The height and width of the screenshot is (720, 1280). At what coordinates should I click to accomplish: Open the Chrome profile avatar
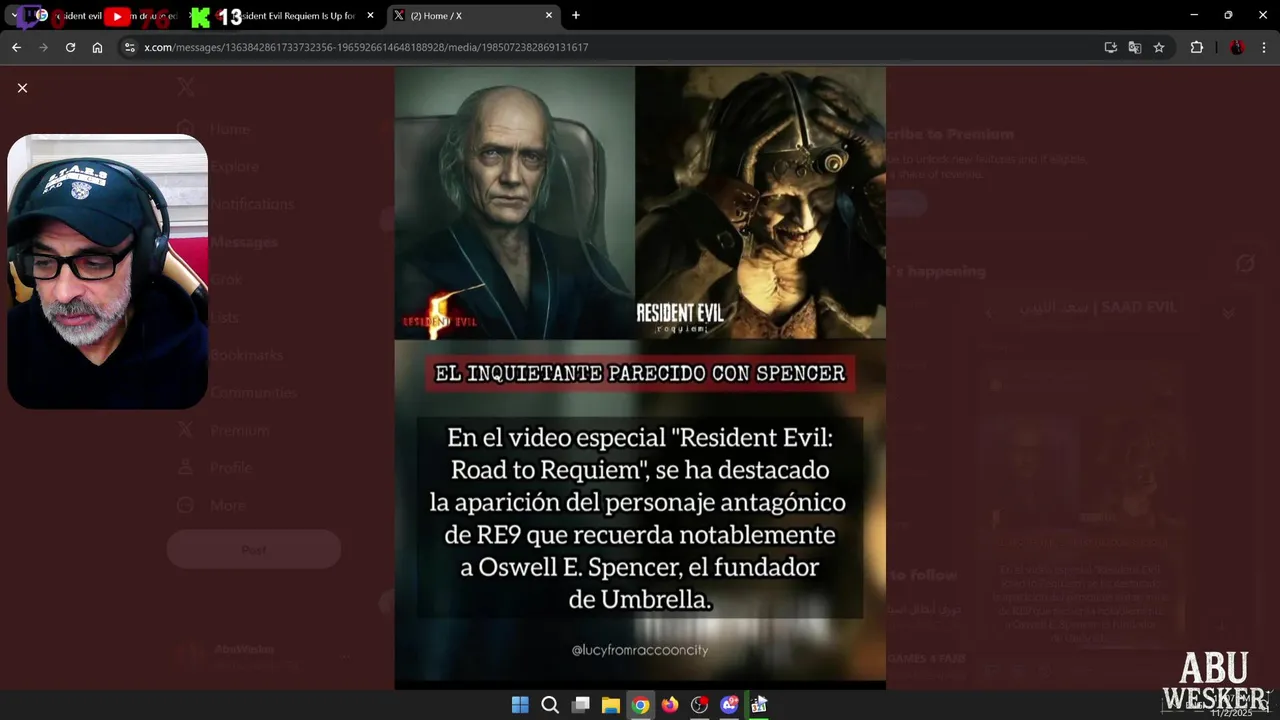point(1237,47)
